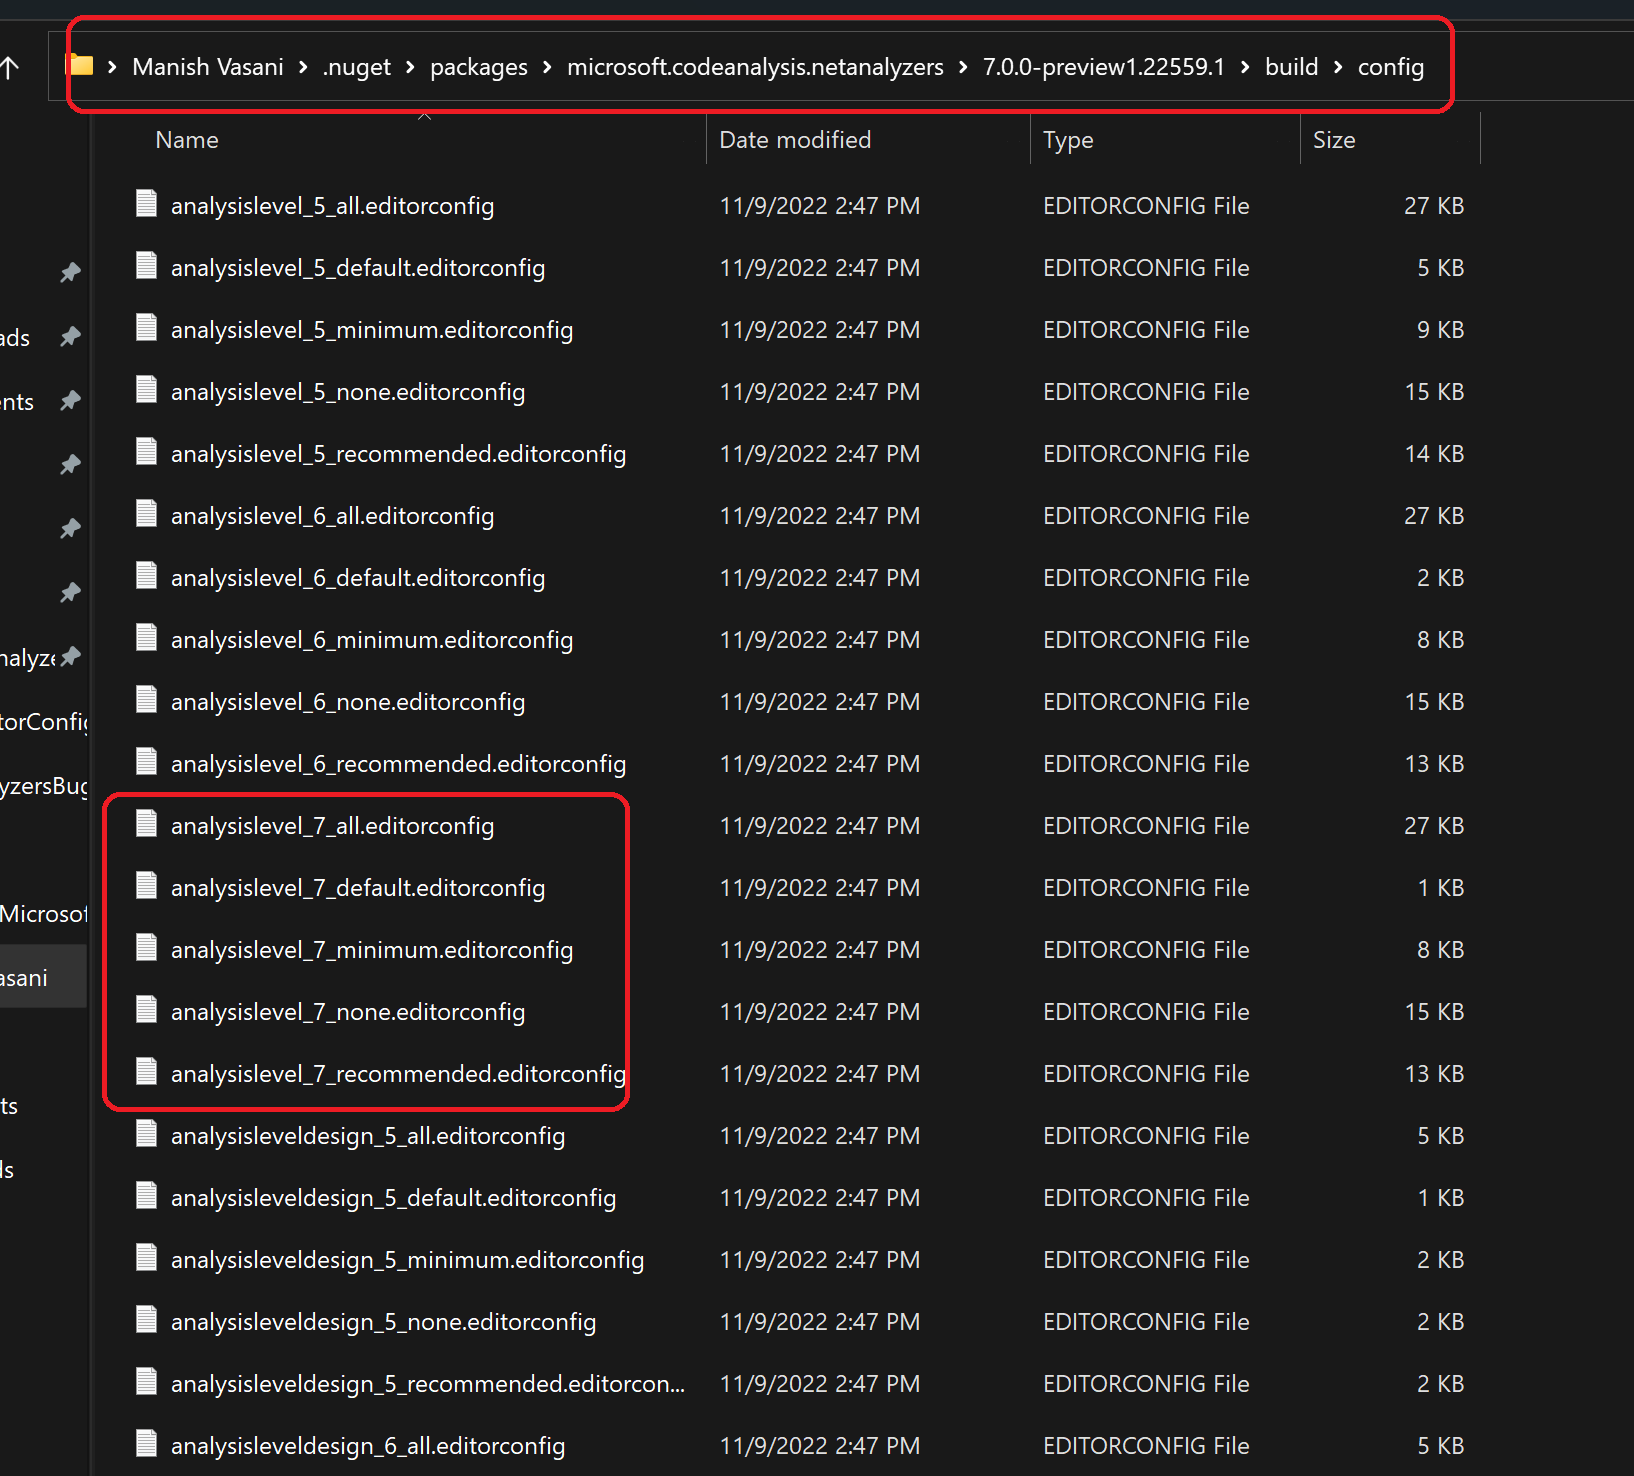This screenshot has height=1476, width=1634.
Task: Toggle the ascending sort chevron above Name
Action: pos(424,116)
